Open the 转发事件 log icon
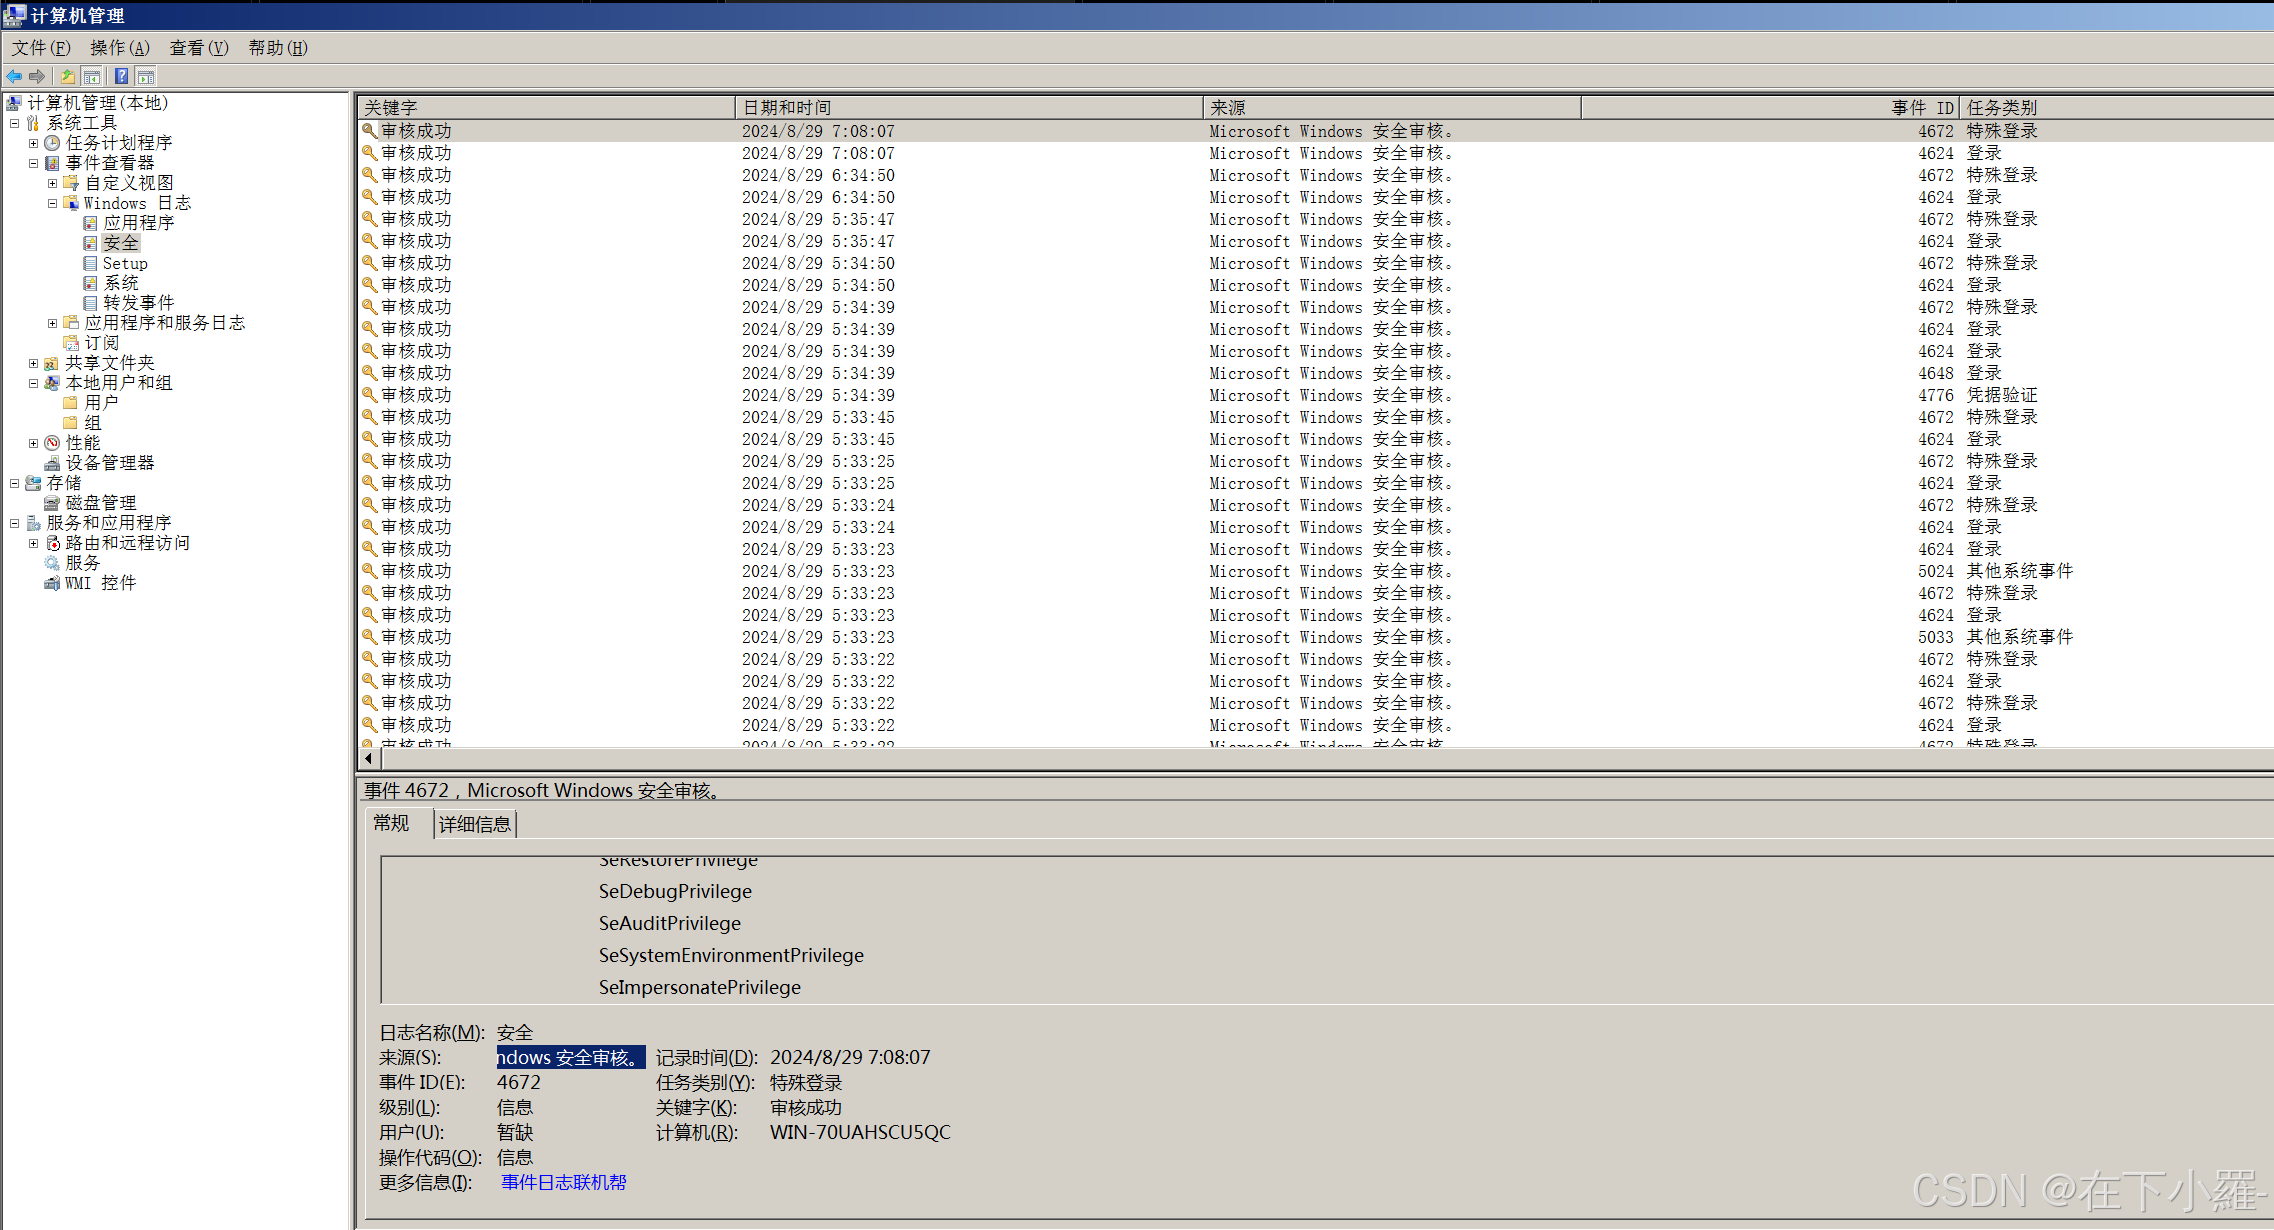 [x=90, y=303]
